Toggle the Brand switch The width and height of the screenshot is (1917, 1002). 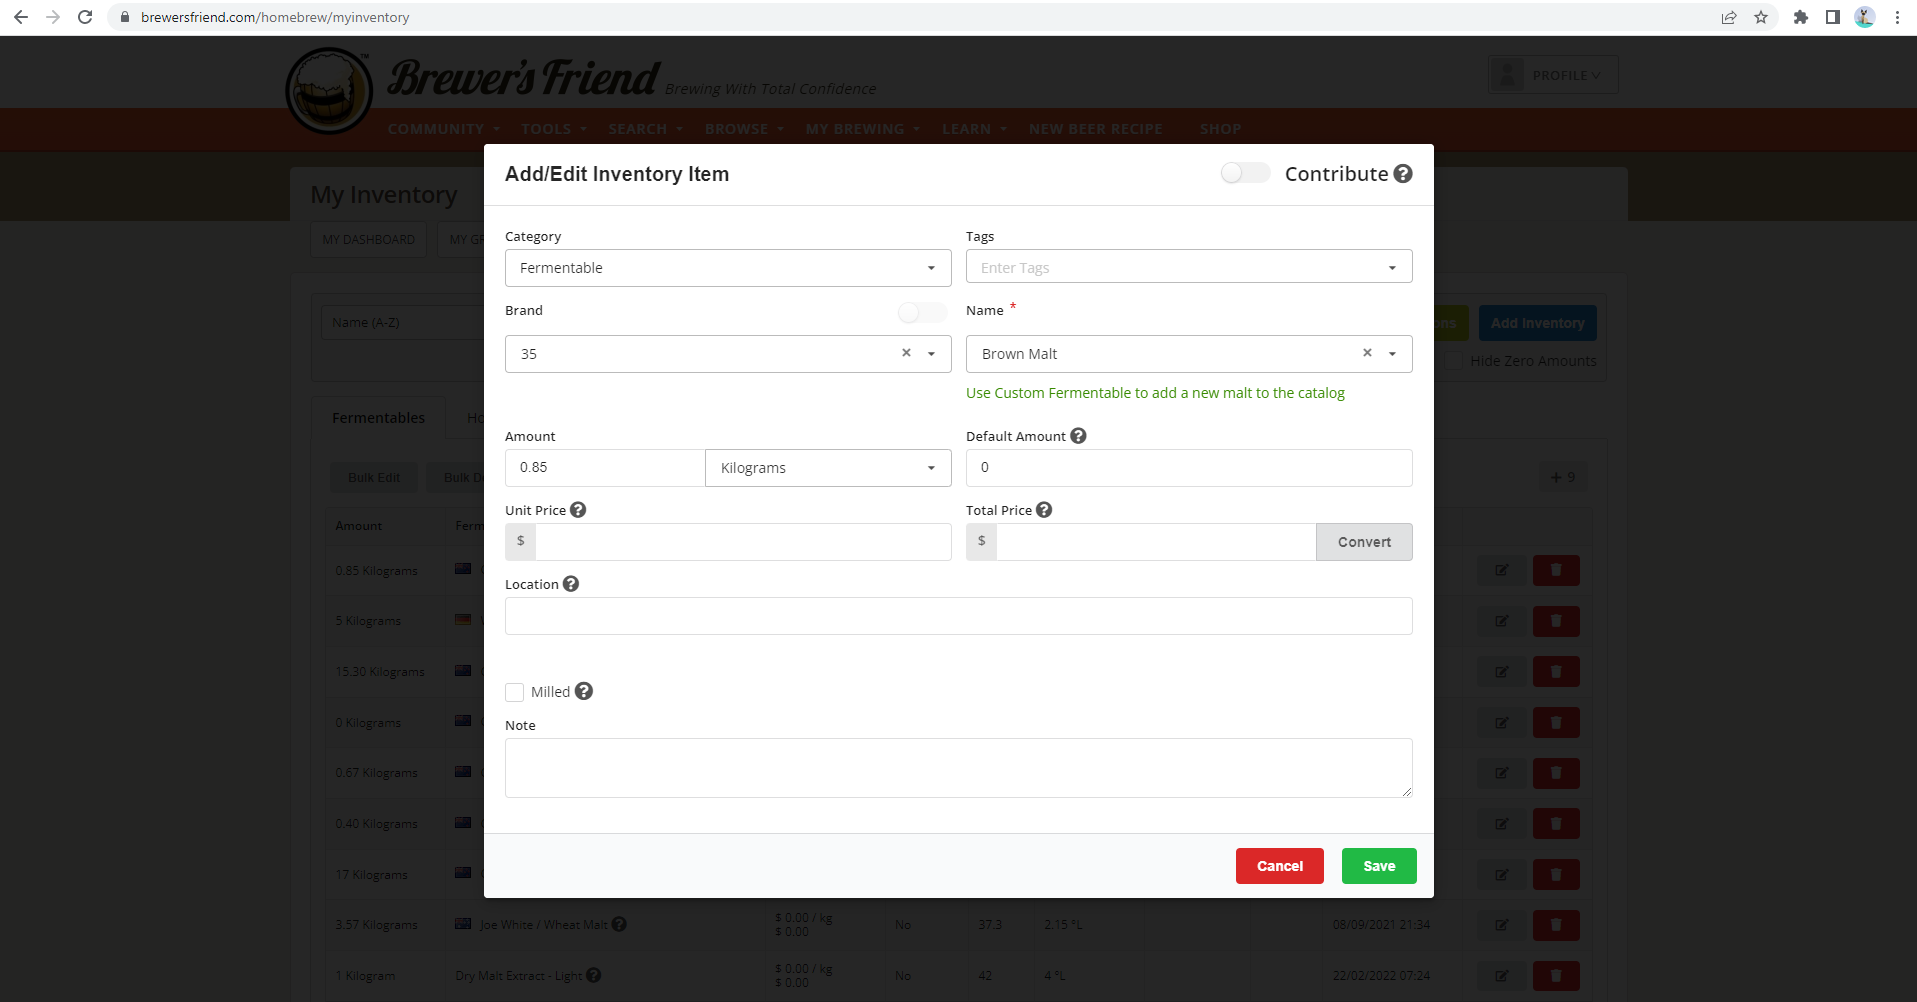(x=921, y=312)
